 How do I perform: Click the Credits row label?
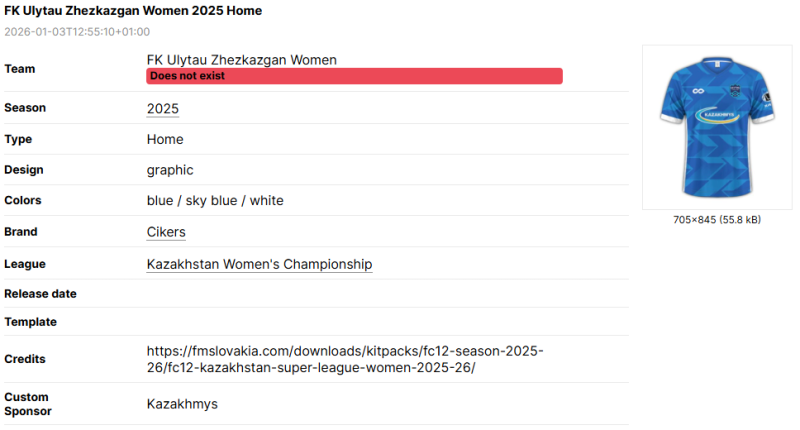25,359
